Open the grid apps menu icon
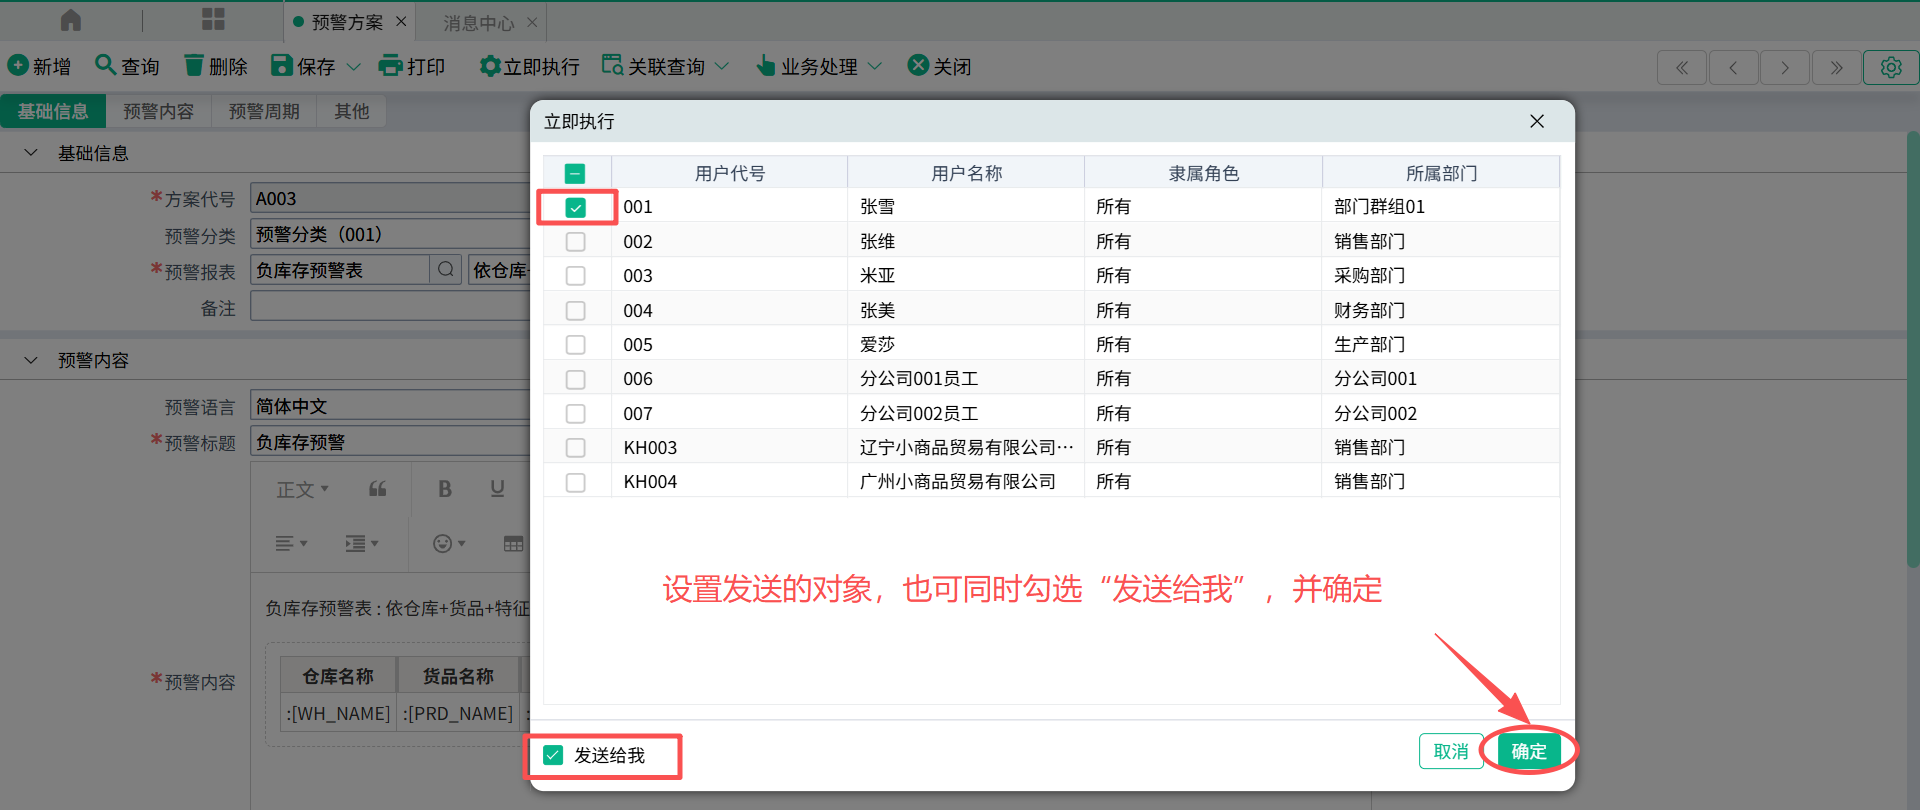Image resolution: width=1920 pixels, height=810 pixels. tap(213, 20)
